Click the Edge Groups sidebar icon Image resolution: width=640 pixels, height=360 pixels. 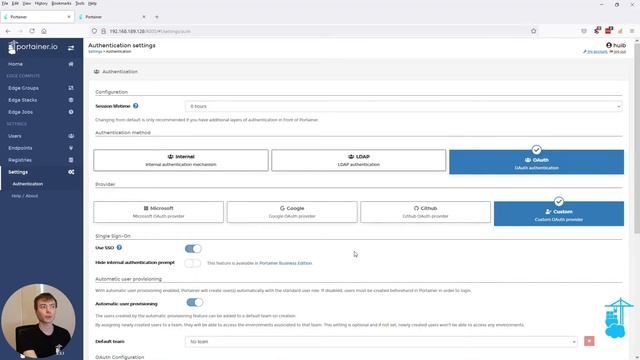[x=71, y=88]
